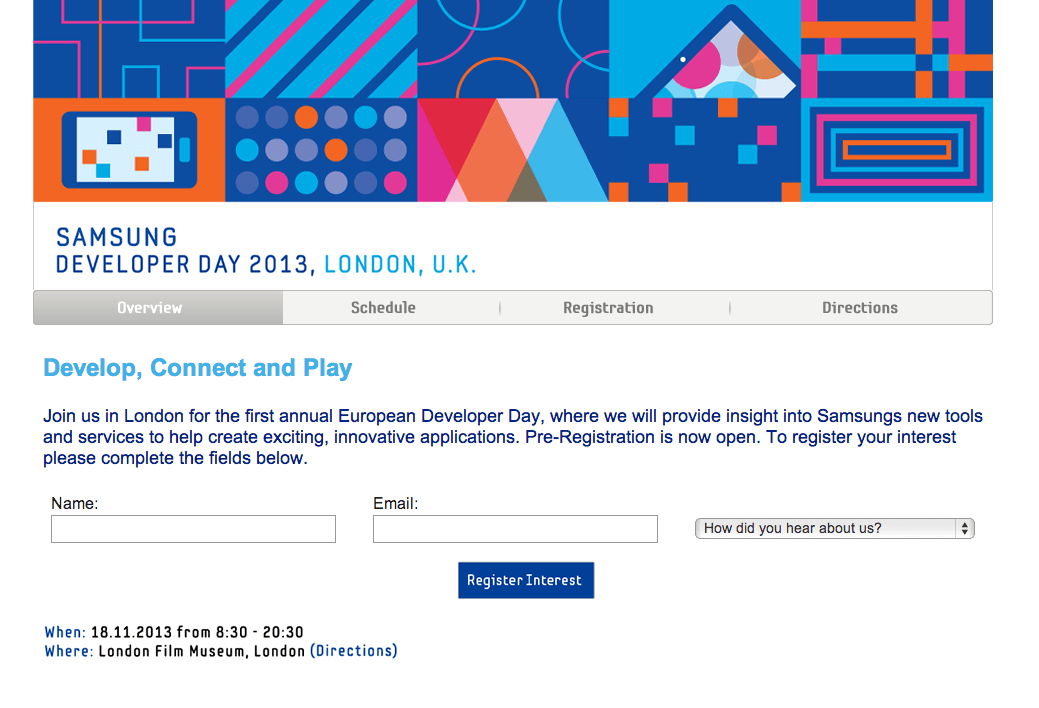Click the dropdown stepper arrows

click(x=965, y=528)
